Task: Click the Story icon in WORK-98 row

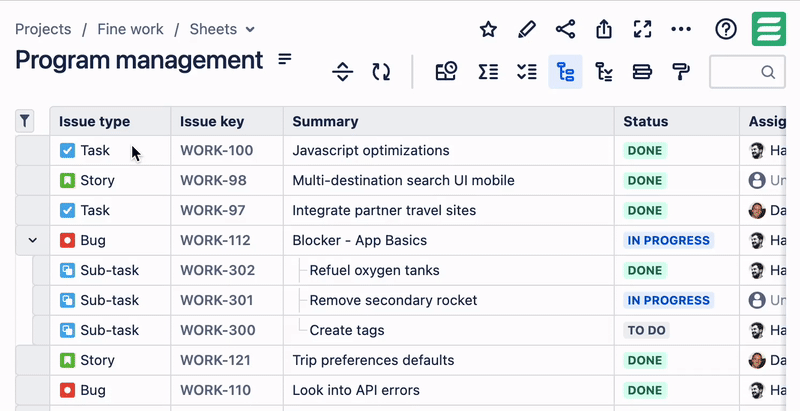Action: [x=67, y=180]
